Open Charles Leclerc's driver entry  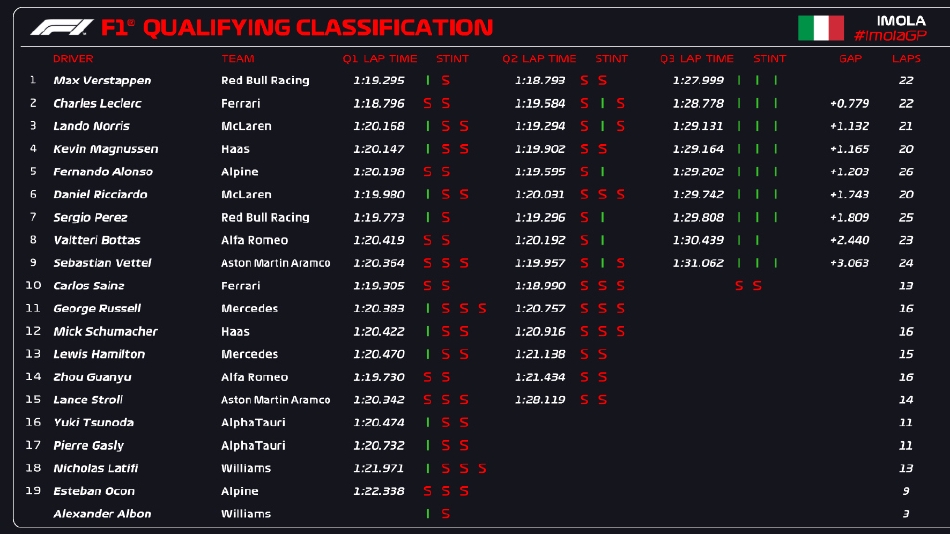pyautogui.click(x=97, y=103)
